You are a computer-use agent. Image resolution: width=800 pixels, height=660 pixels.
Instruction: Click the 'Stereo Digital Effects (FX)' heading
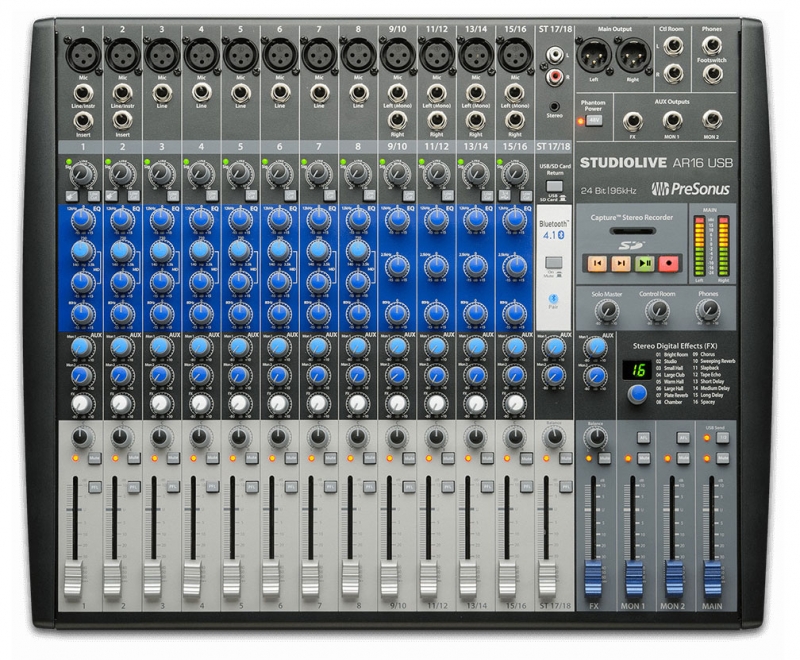click(675, 345)
